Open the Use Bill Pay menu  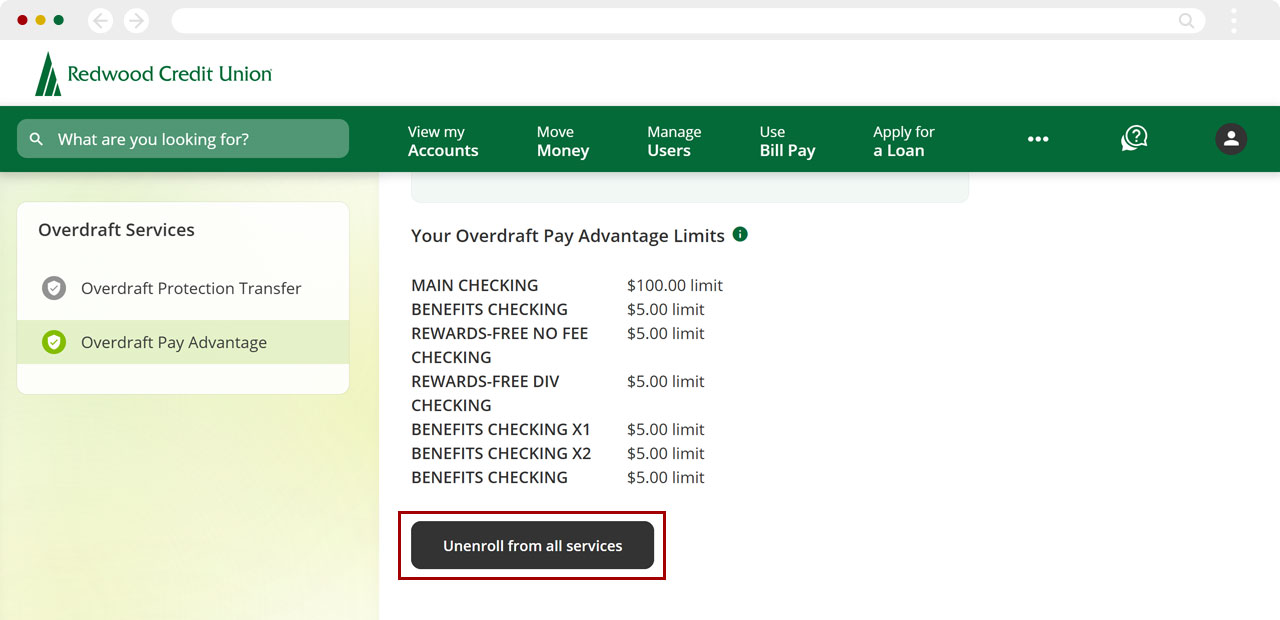pos(787,141)
